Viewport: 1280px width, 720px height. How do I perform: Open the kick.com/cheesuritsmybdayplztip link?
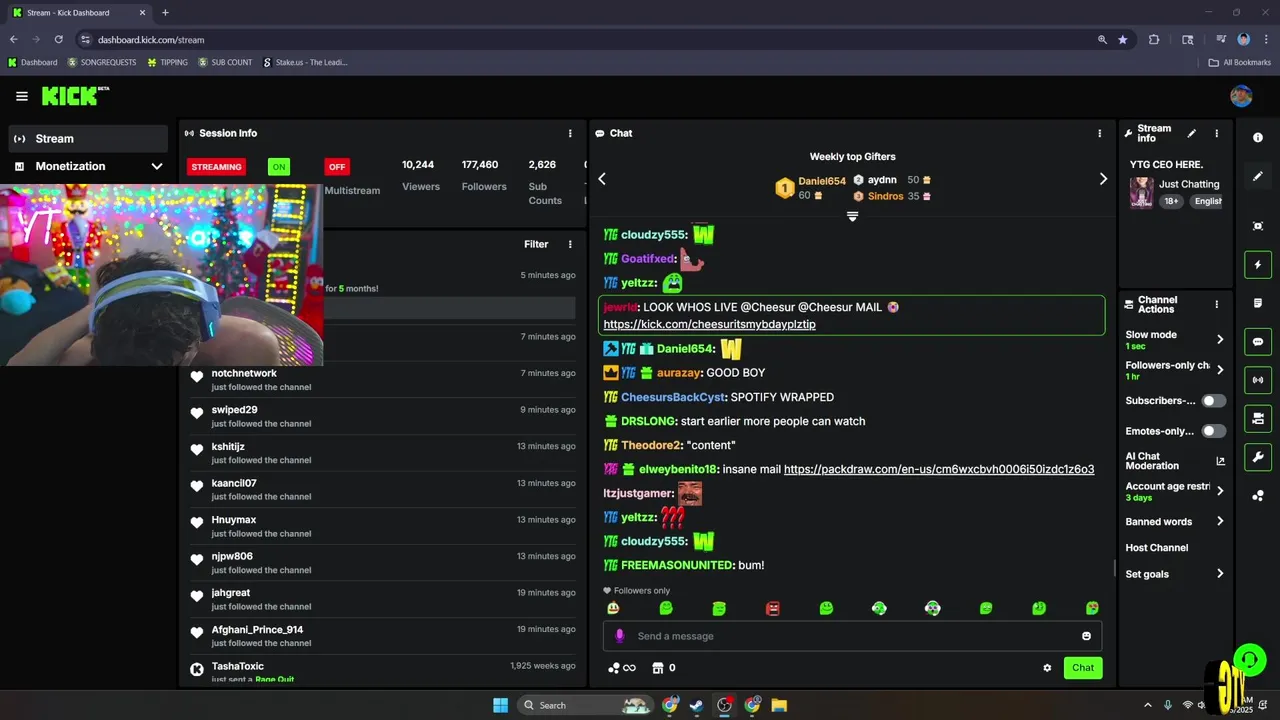tap(710, 325)
